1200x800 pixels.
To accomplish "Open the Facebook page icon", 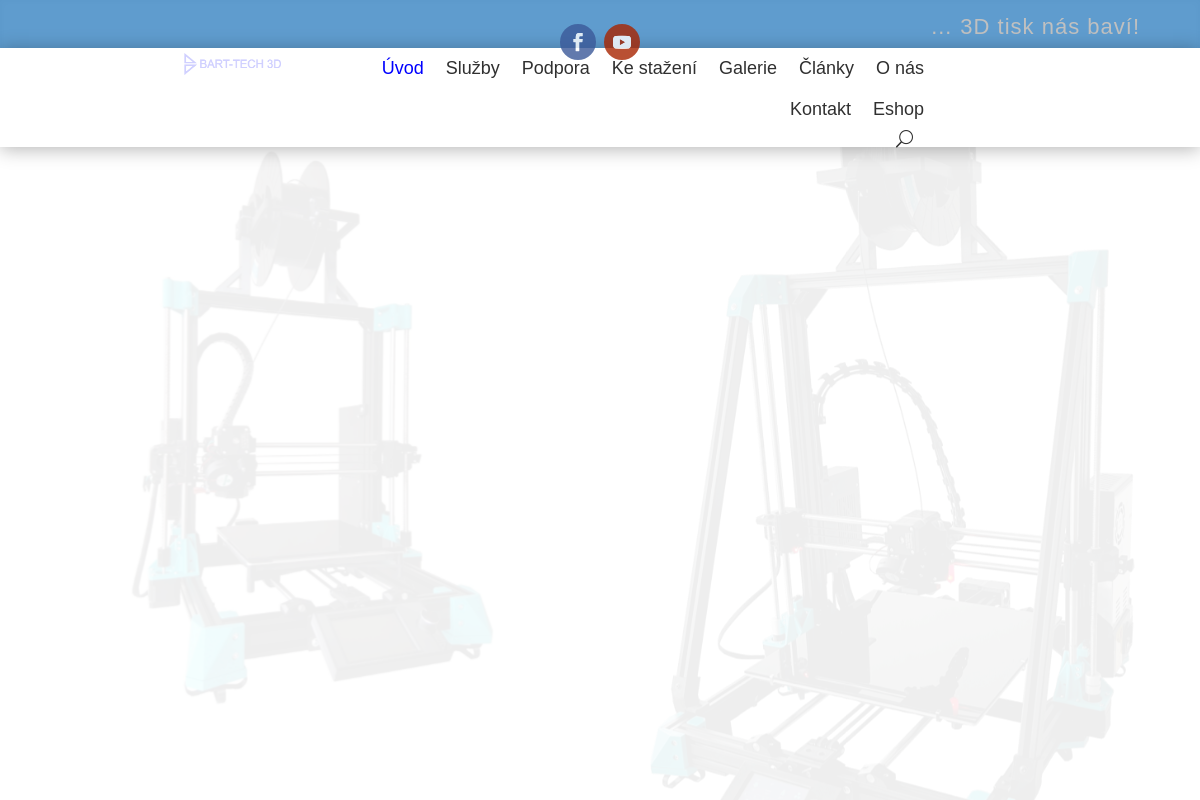I will point(578,42).
